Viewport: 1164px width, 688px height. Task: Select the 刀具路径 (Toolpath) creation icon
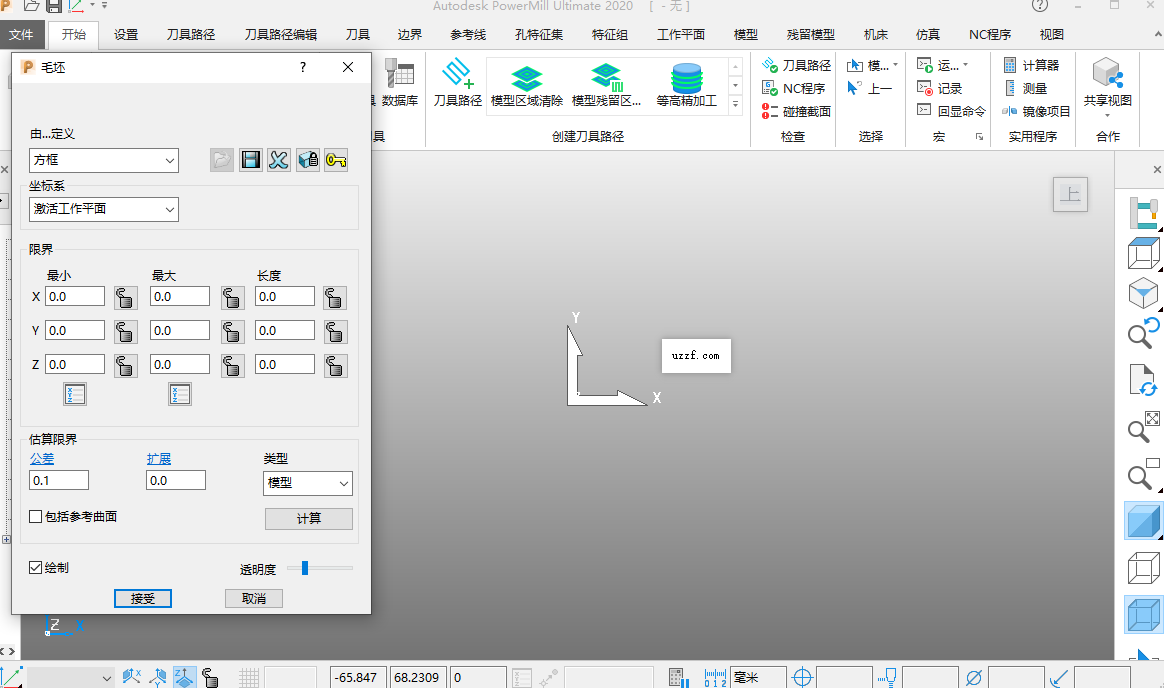[457, 84]
